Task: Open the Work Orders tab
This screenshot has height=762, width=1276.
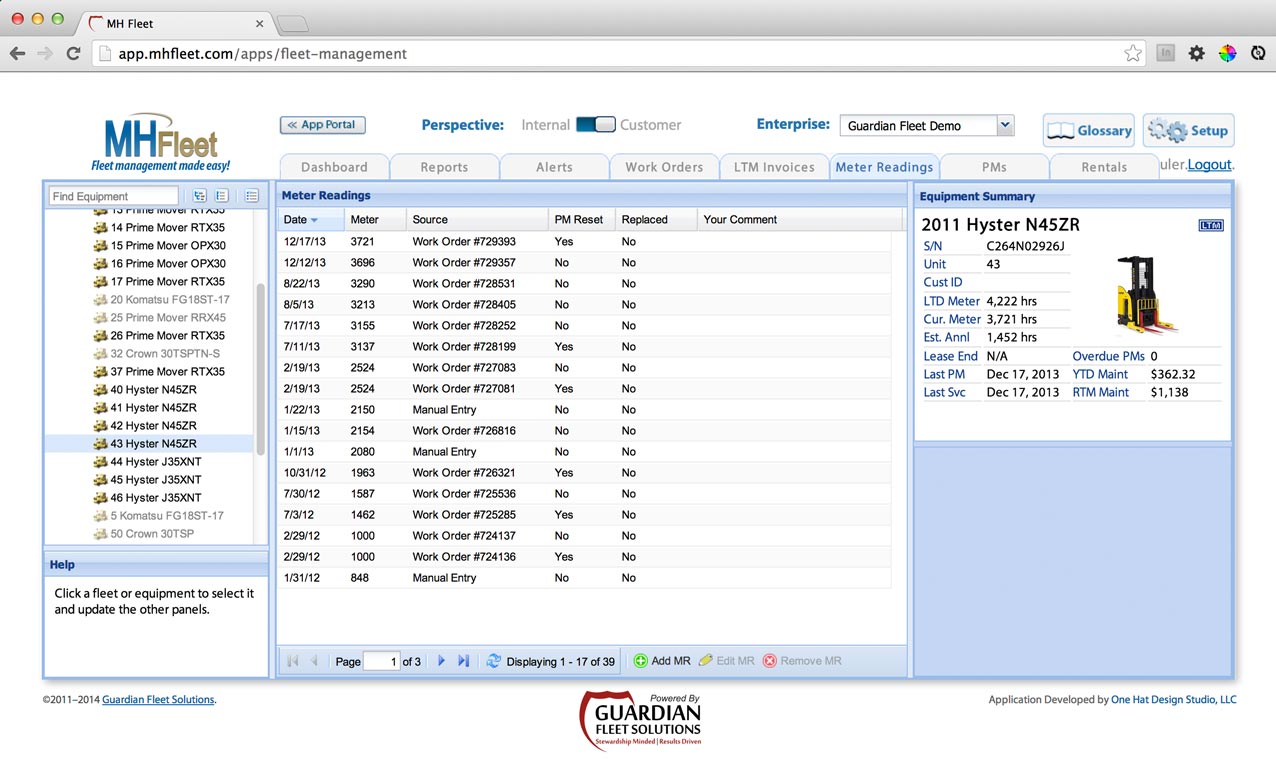Action: click(x=664, y=167)
